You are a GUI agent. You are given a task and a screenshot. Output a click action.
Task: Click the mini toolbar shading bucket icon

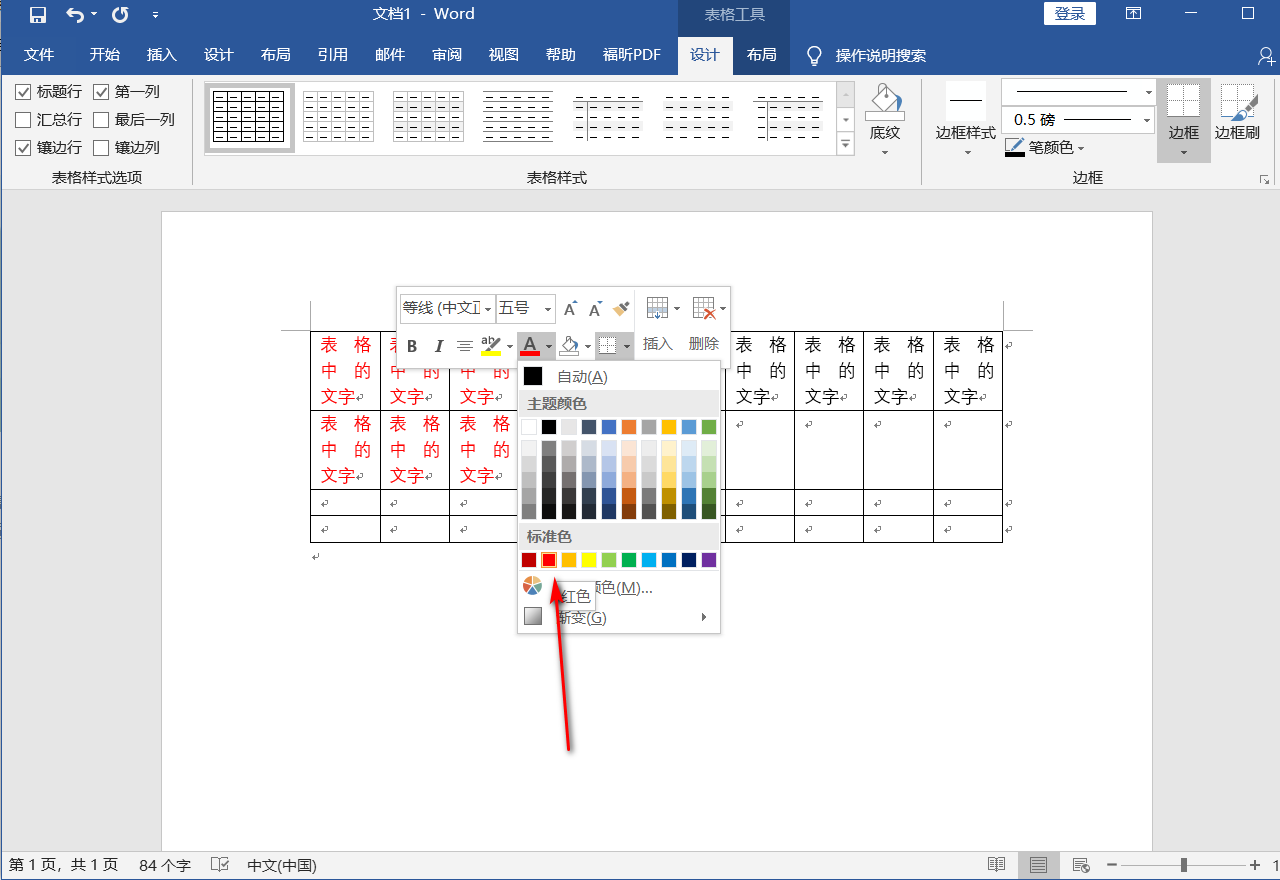tap(569, 346)
